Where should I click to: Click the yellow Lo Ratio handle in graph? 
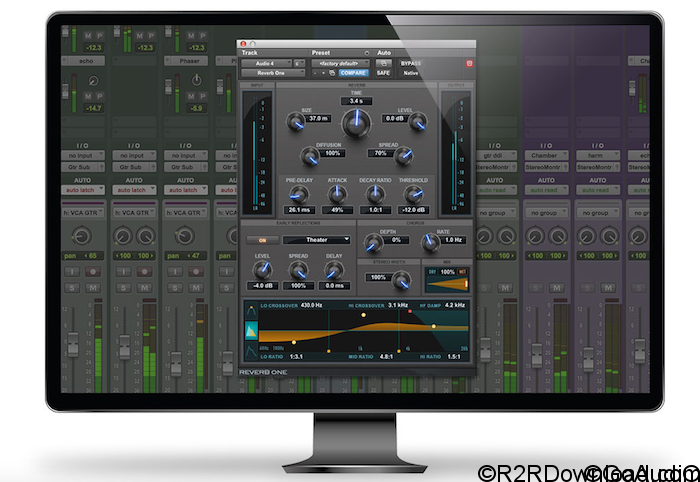(294, 342)
